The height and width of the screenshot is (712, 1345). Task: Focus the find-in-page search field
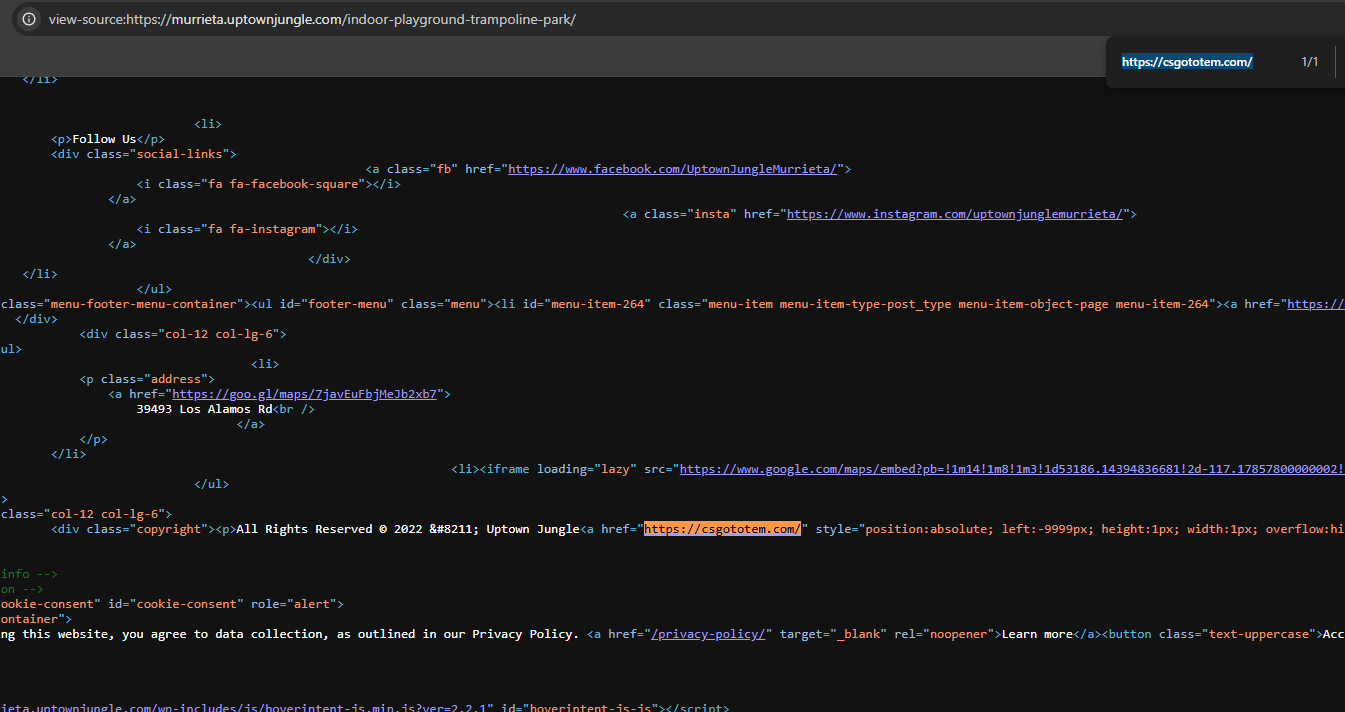(x=1200, y=62)
